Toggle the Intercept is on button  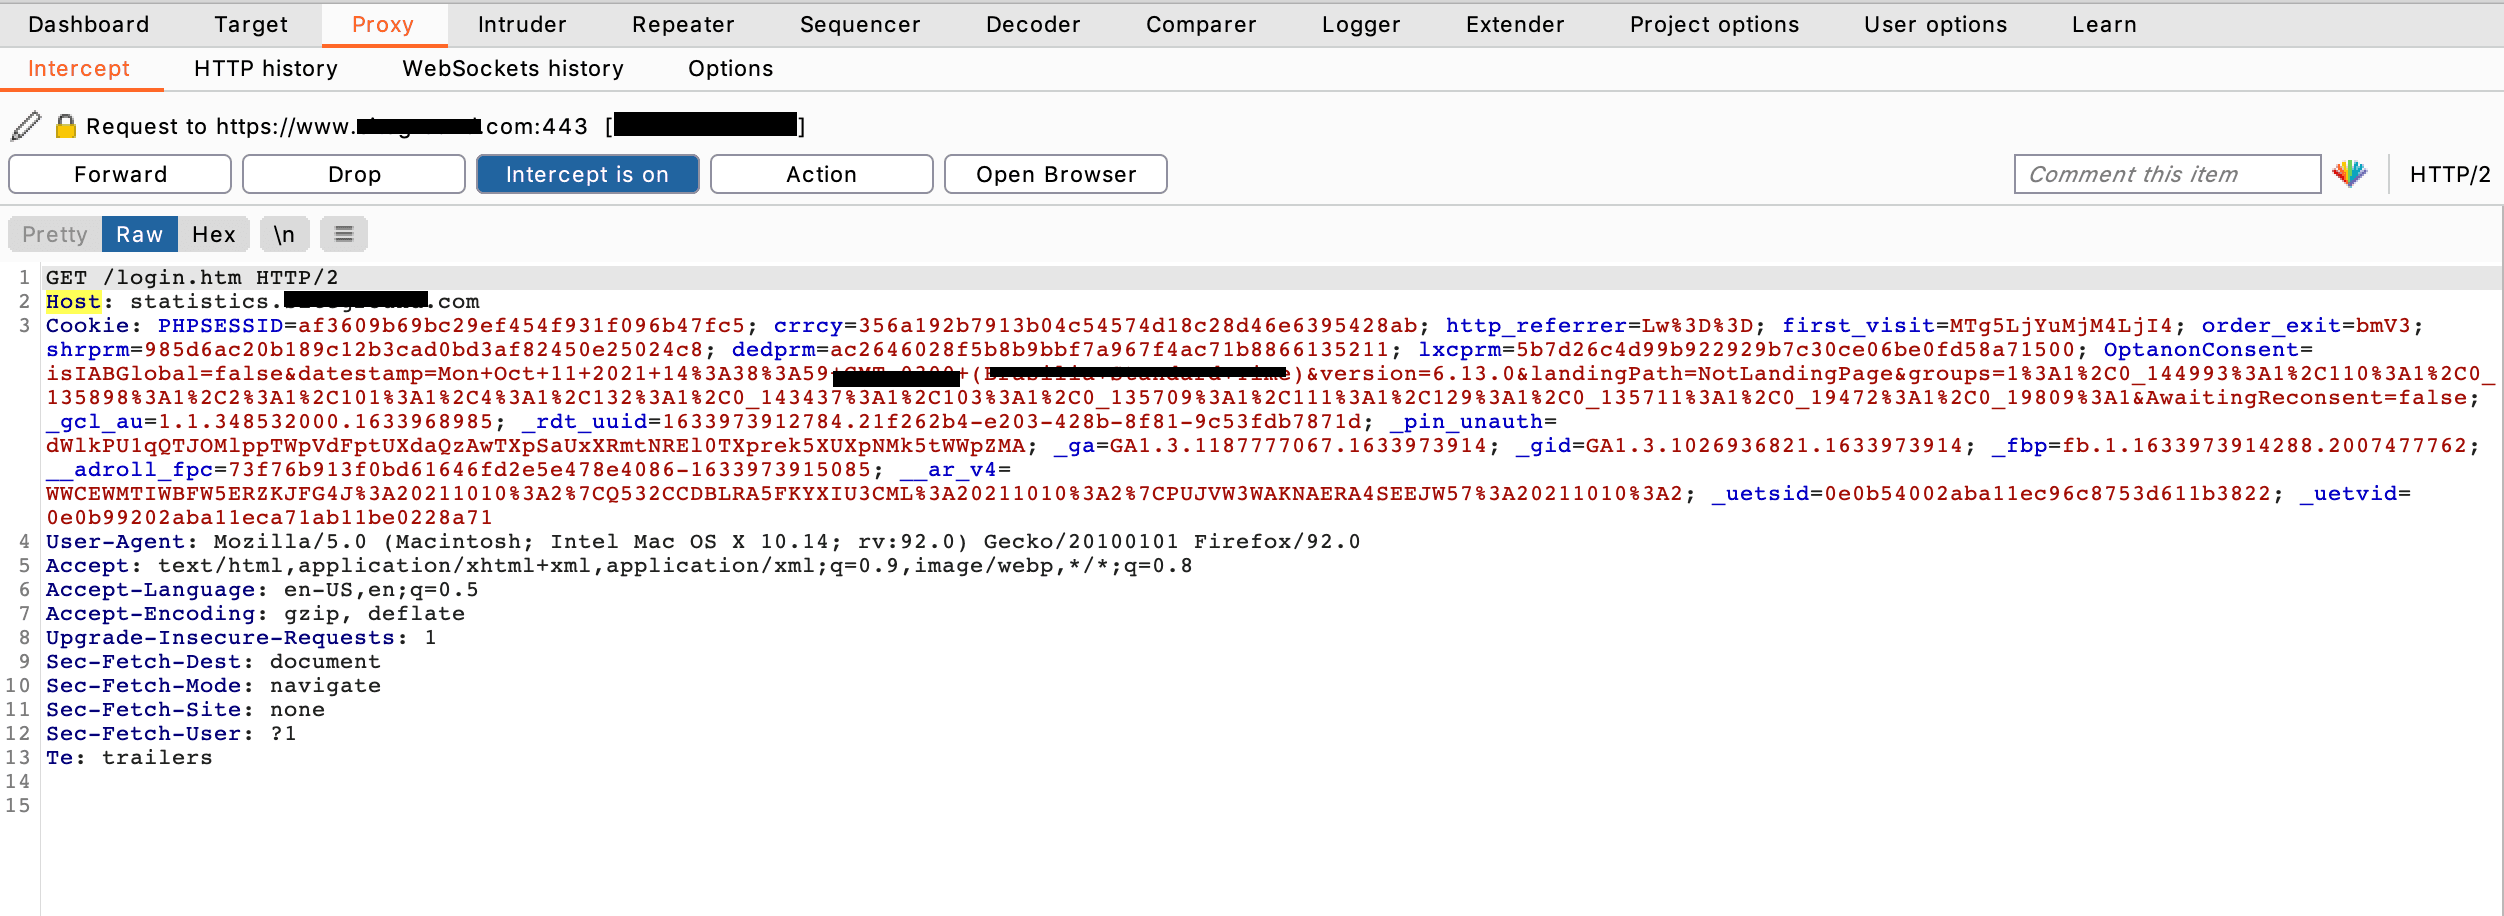[587, 174]
